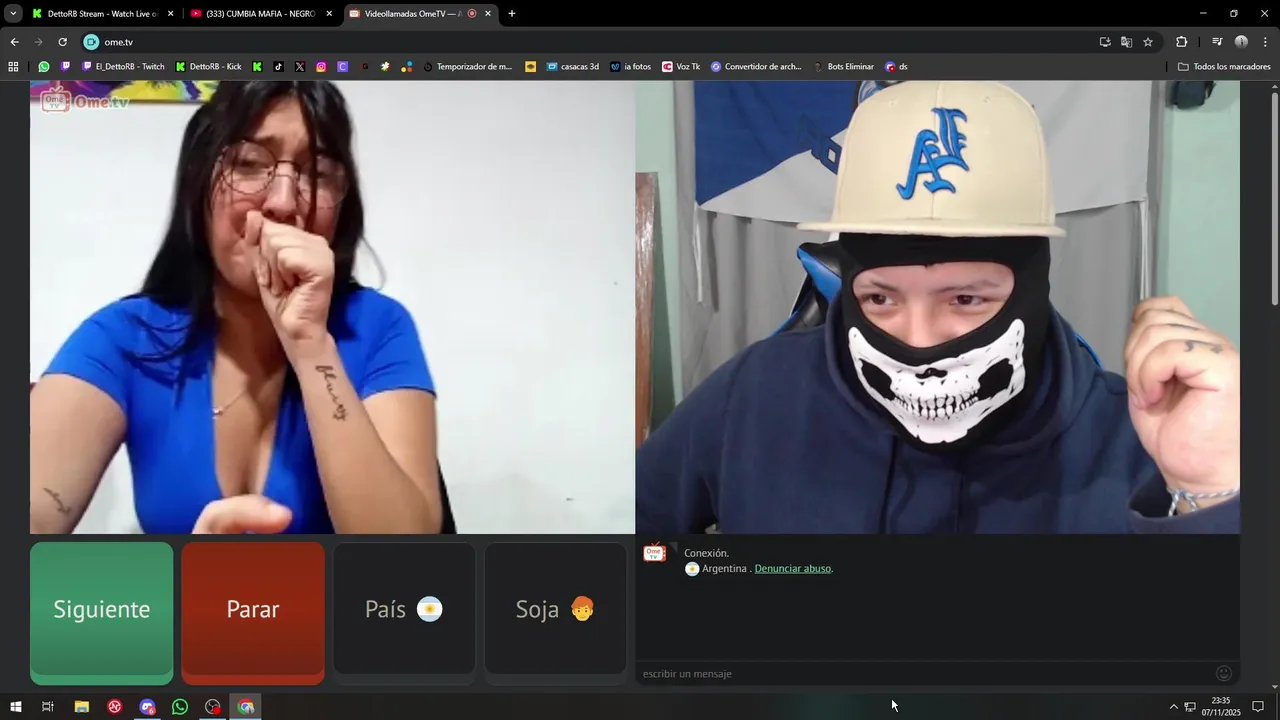This screenshot has height=720, width=1280.
Task: Reload the ome.tv page
Action: point(62,42)
